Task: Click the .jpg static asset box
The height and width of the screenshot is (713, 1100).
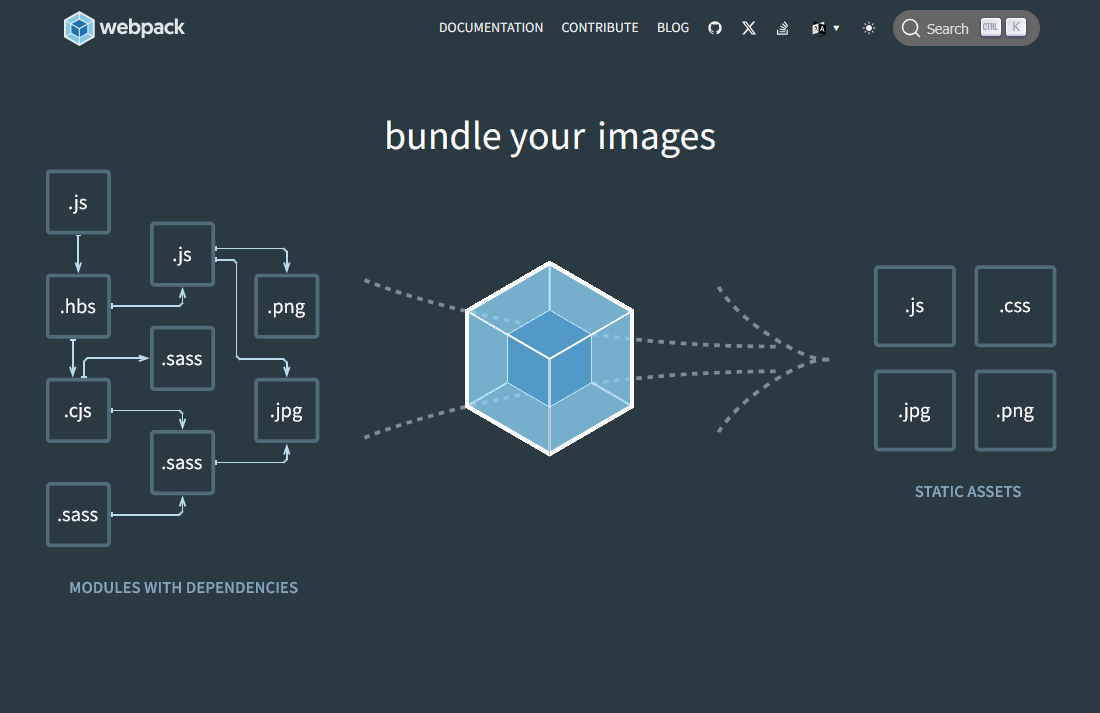Action: (x=914, y=411)
